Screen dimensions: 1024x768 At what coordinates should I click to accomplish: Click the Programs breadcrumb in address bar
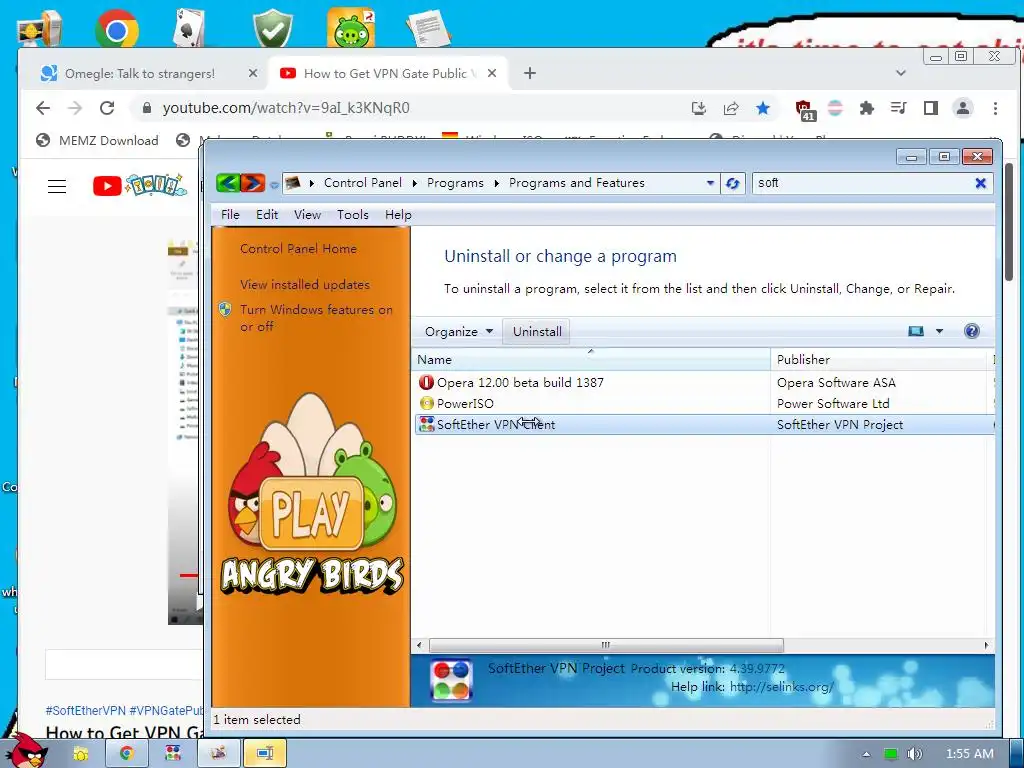click(x=455, y=183)
